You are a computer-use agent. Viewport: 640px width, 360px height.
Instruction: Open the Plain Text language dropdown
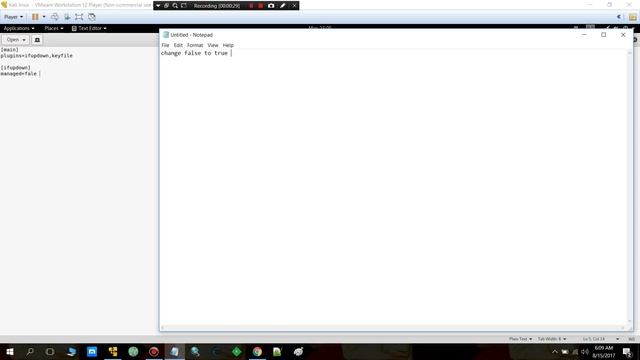[x=520, y=339]
